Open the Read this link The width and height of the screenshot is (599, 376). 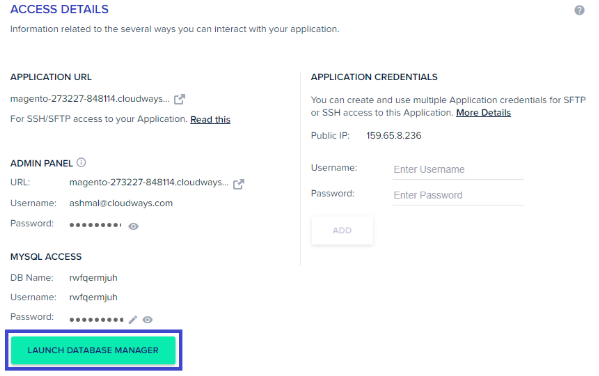click(x=210, y=120)
